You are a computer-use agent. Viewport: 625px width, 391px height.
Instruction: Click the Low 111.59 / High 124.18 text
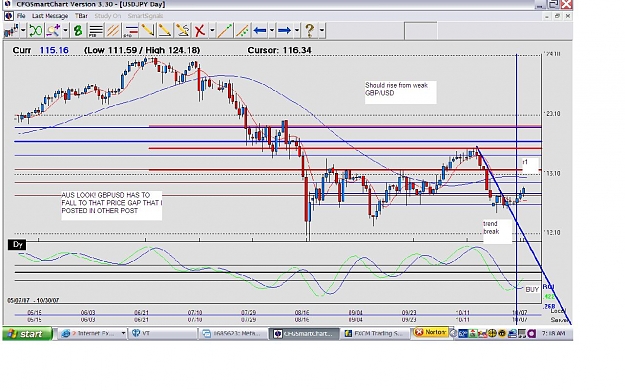142,50
